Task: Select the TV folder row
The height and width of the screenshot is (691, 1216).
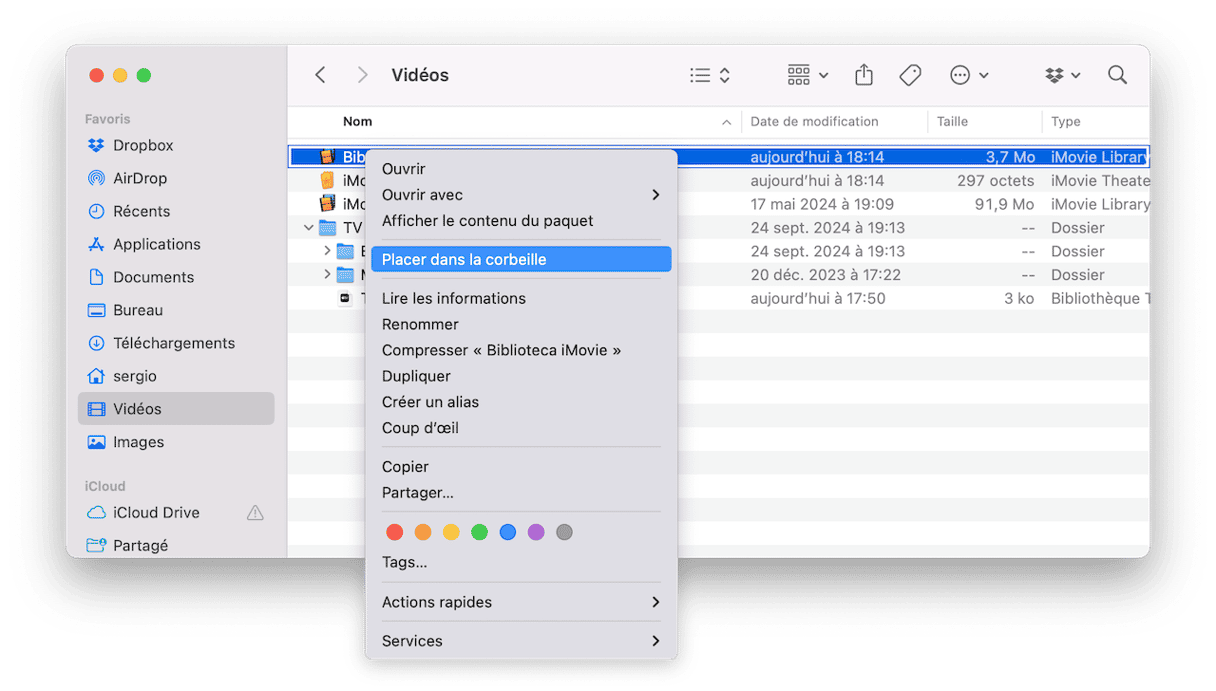Action: 718,228
